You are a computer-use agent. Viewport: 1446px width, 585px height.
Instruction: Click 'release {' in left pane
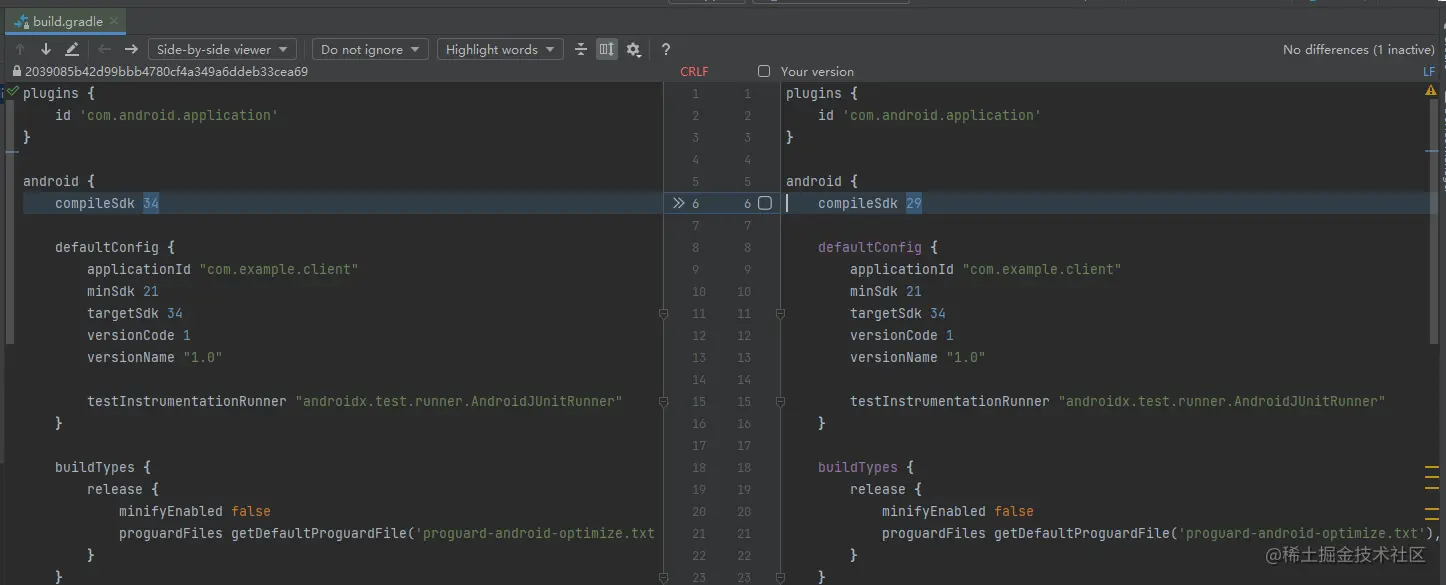point(123,489)
